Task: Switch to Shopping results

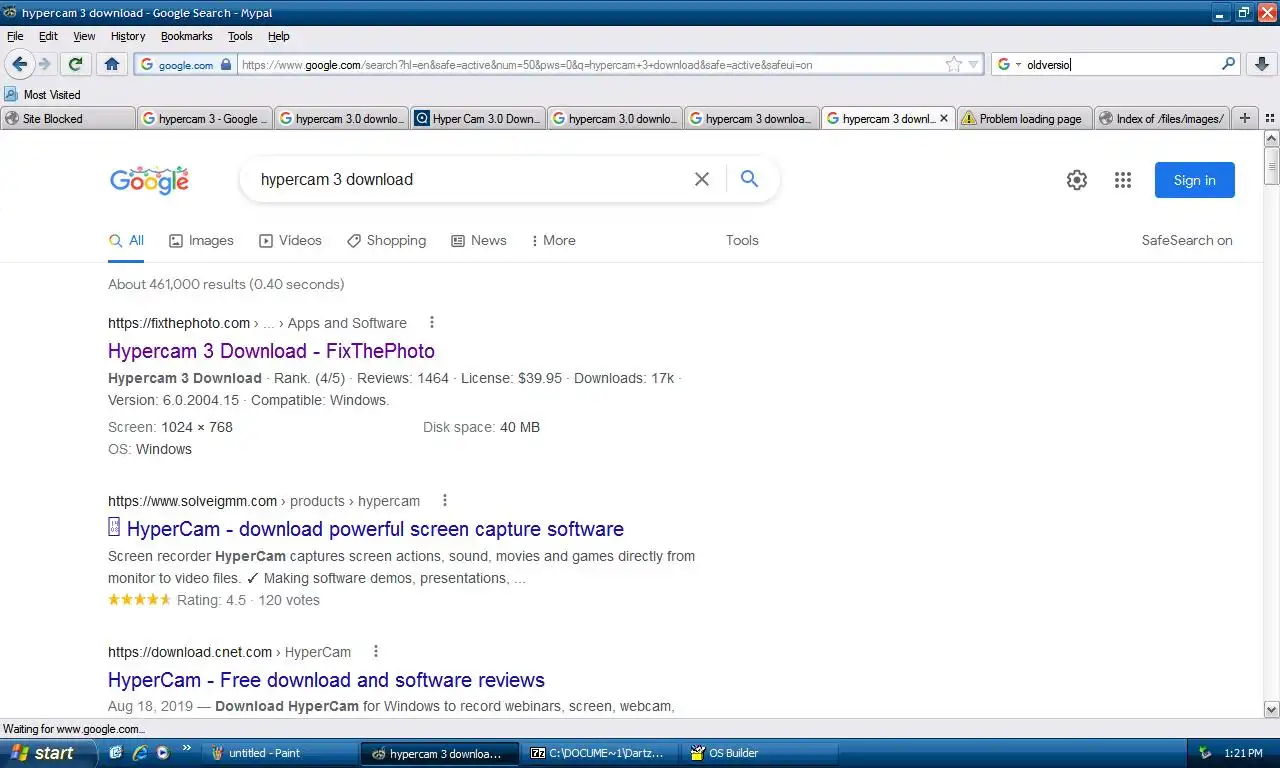Action: coord(386,240)
